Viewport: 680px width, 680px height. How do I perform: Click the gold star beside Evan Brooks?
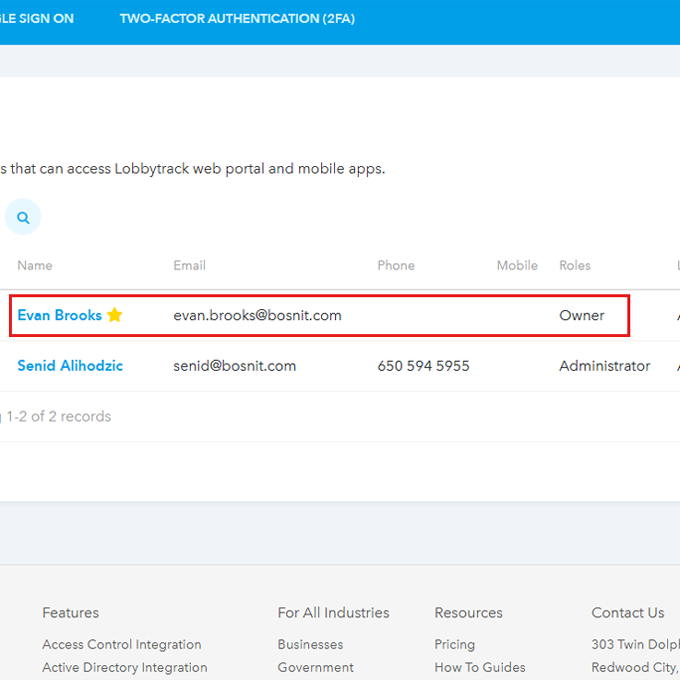pos(115,315)
